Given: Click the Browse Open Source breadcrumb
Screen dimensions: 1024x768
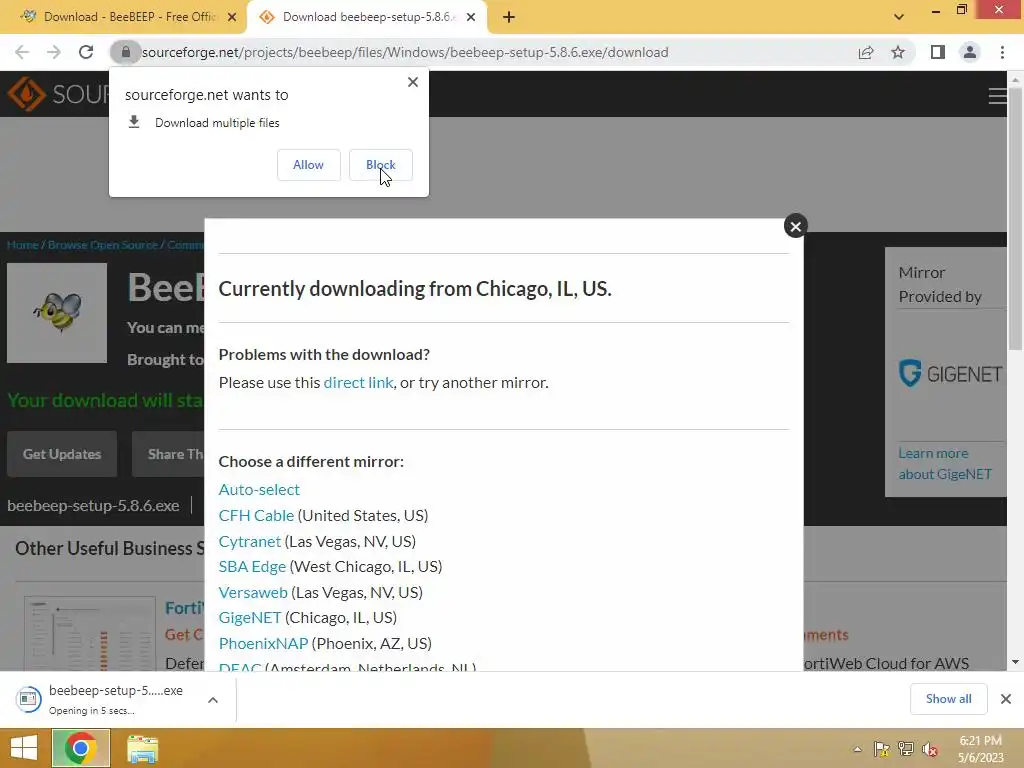Looking at the screenshot, I should (103, 245).
